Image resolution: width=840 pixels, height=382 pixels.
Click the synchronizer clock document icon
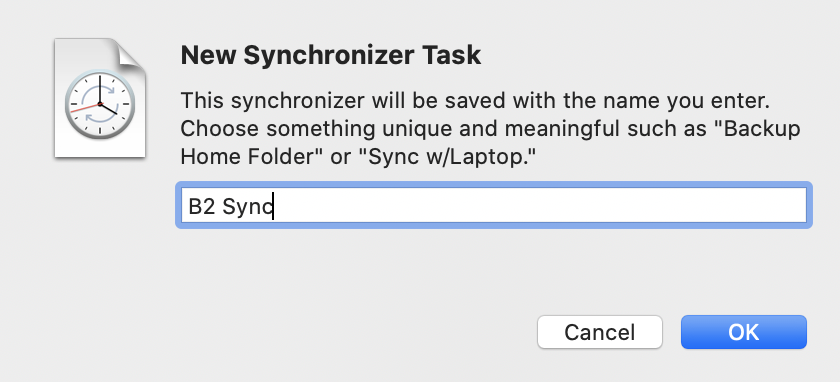click(x=100, y=98)
